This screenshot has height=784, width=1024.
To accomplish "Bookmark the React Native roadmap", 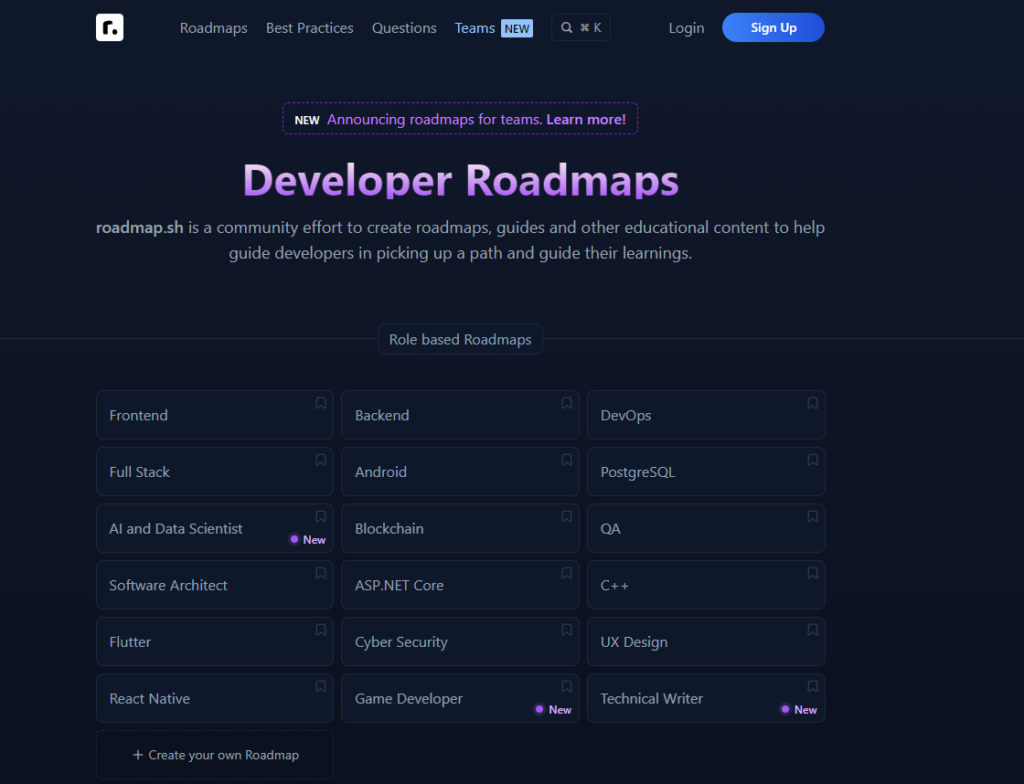I will (321, 687).
